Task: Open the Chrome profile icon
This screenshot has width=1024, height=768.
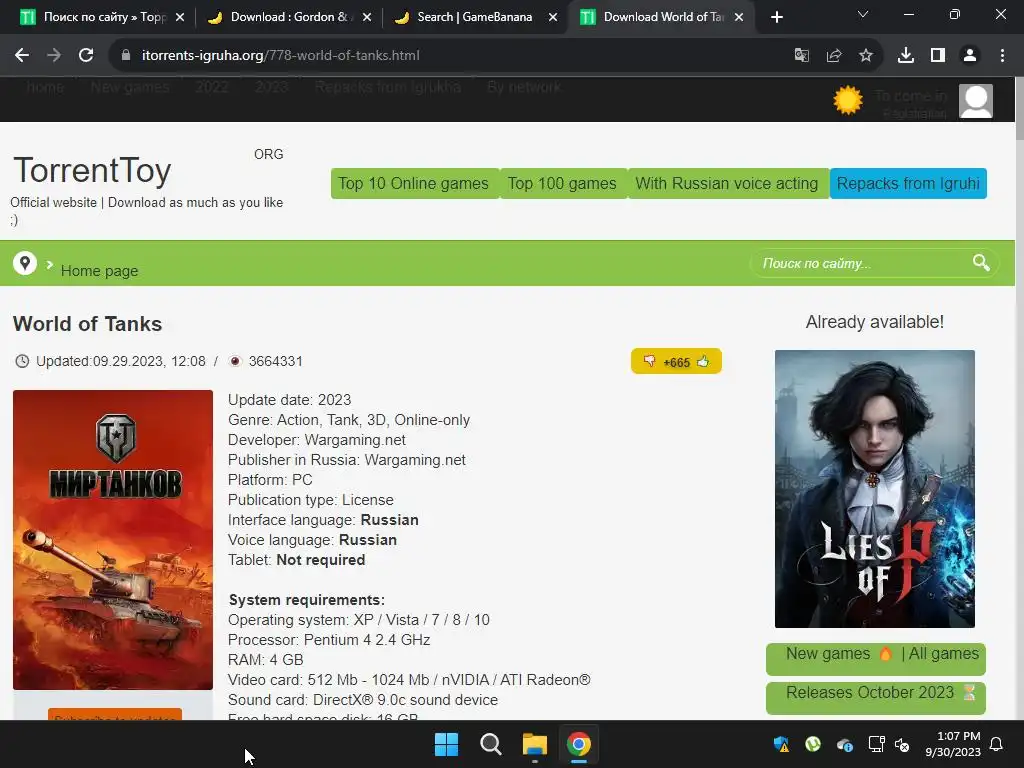Action: coord(970,56)
